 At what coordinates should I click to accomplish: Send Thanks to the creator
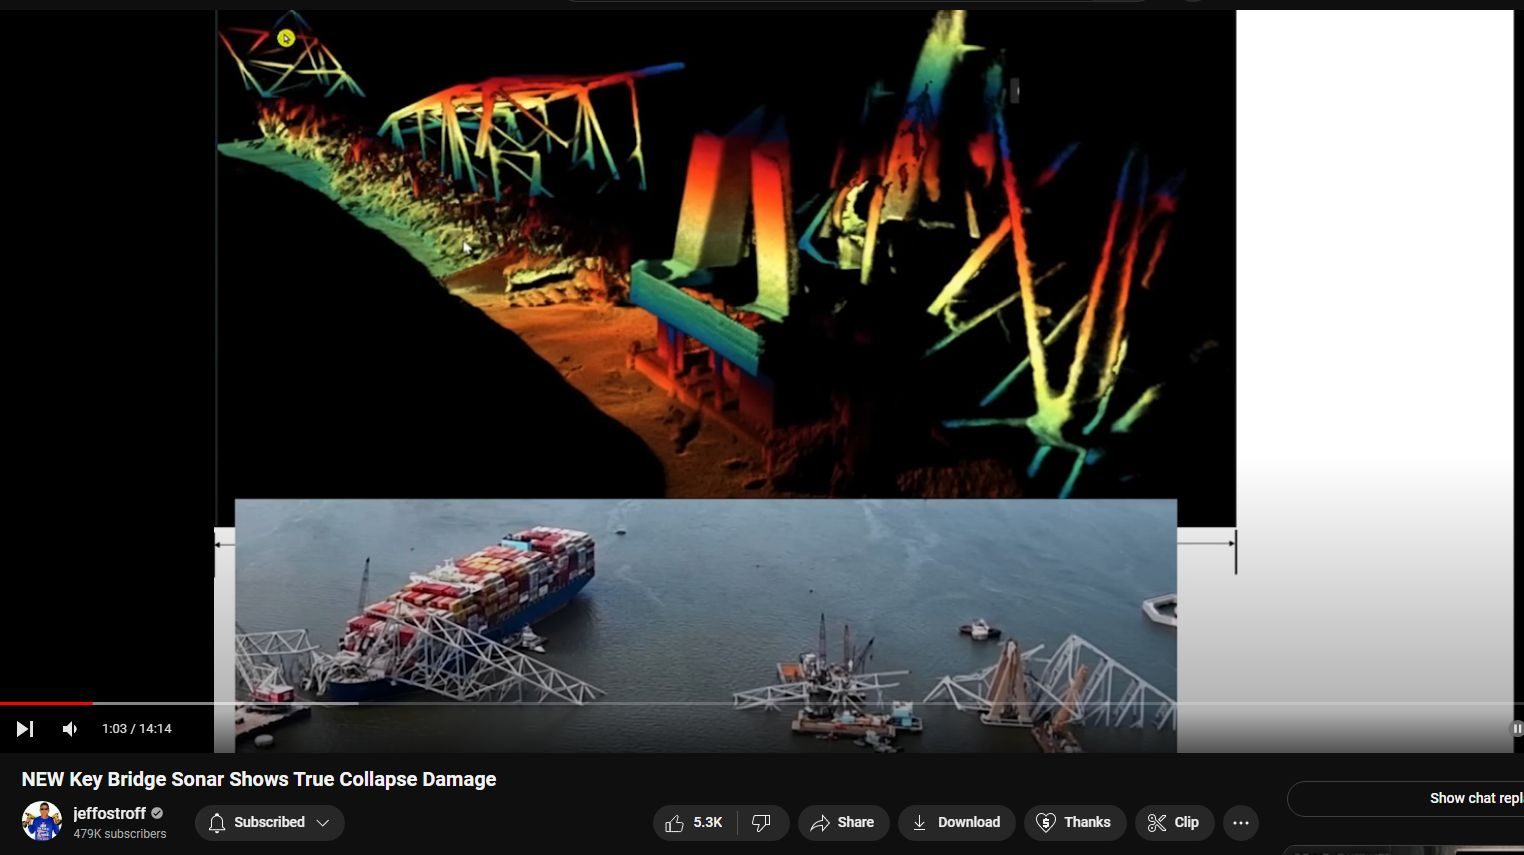click(x=1075, y=822)
